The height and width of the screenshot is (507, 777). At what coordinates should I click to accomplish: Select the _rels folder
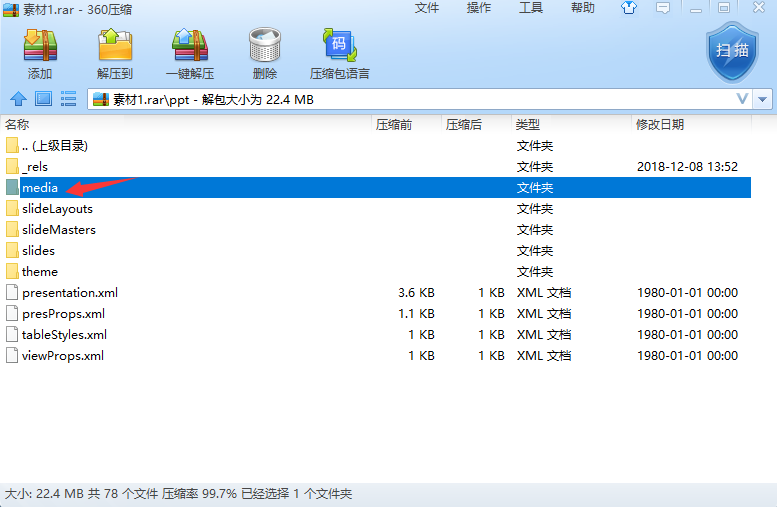coord(376,167)
